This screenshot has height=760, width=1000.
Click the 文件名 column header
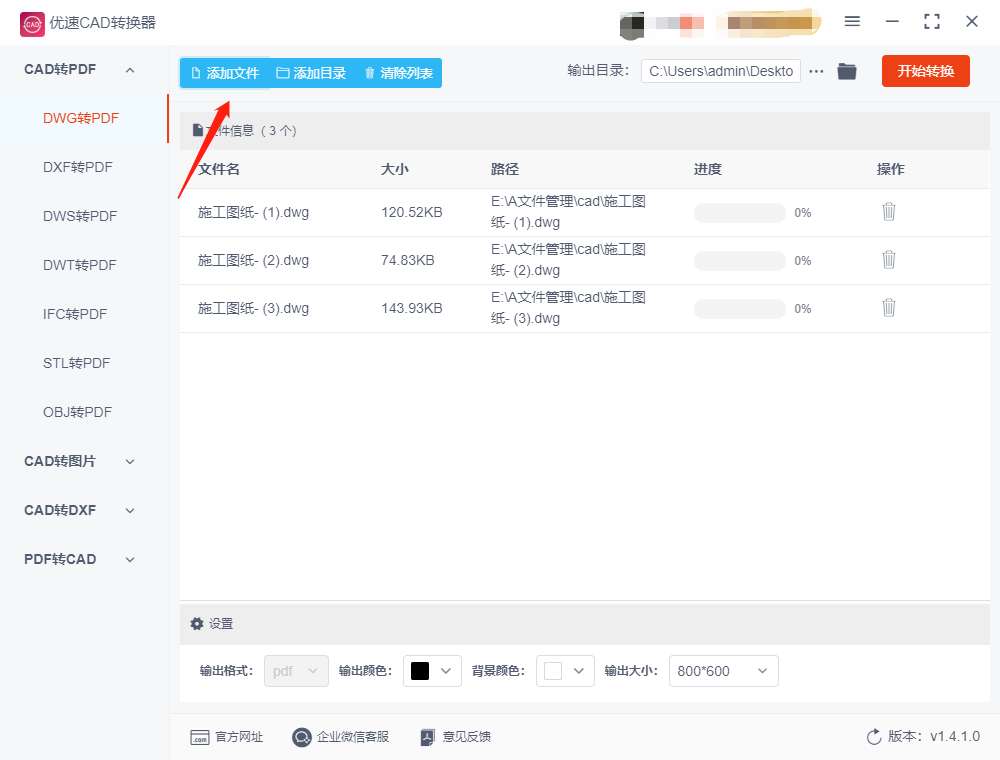tap(219, 169)
